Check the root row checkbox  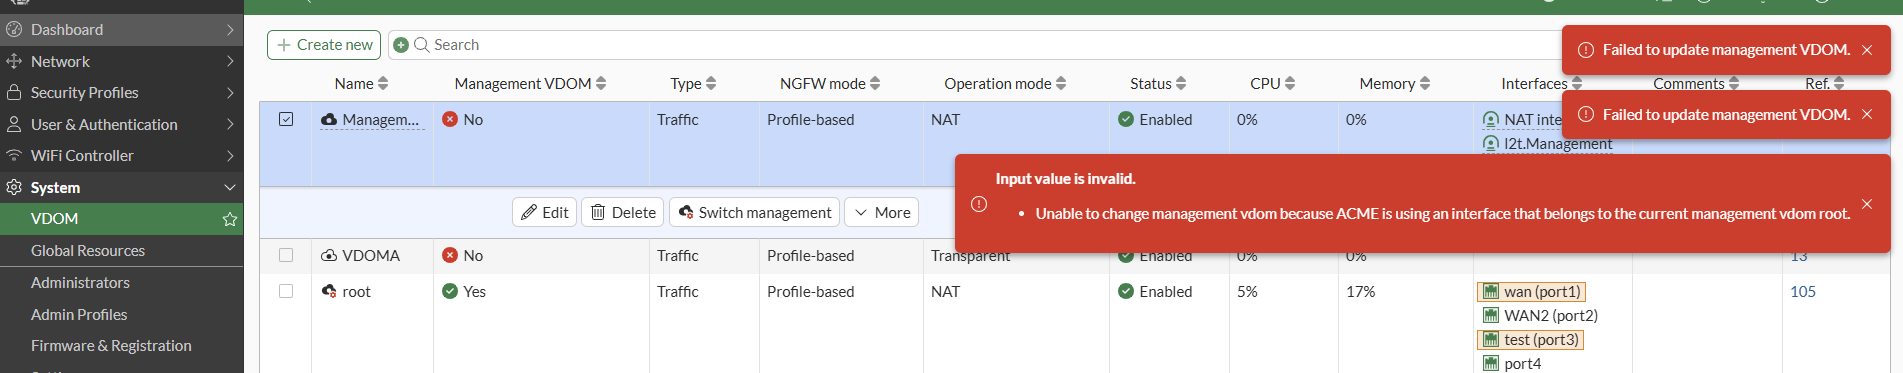(x=286, y=291)
